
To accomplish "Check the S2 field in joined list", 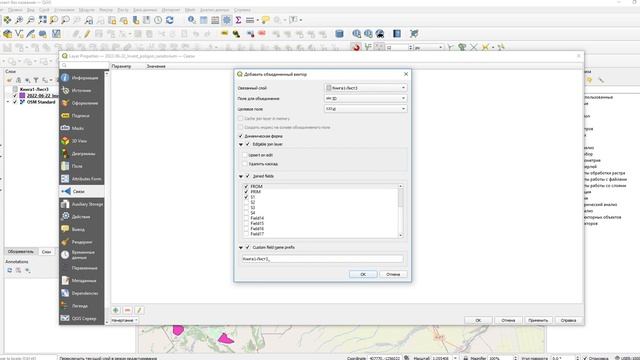I will (246, 202).
